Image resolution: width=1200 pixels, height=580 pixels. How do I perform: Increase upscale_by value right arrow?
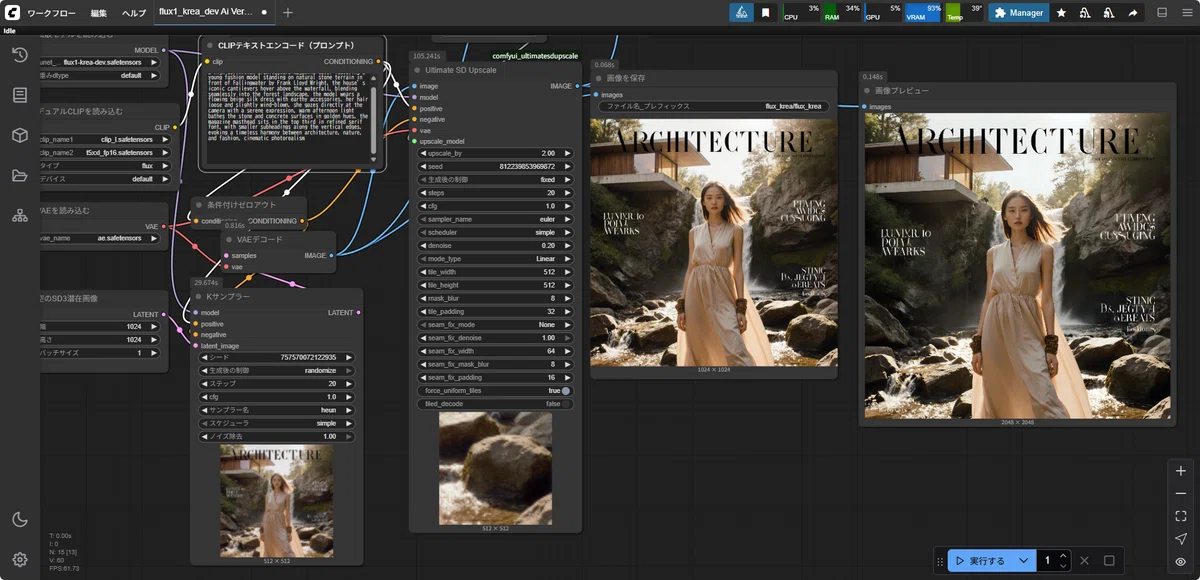point(567,153)
